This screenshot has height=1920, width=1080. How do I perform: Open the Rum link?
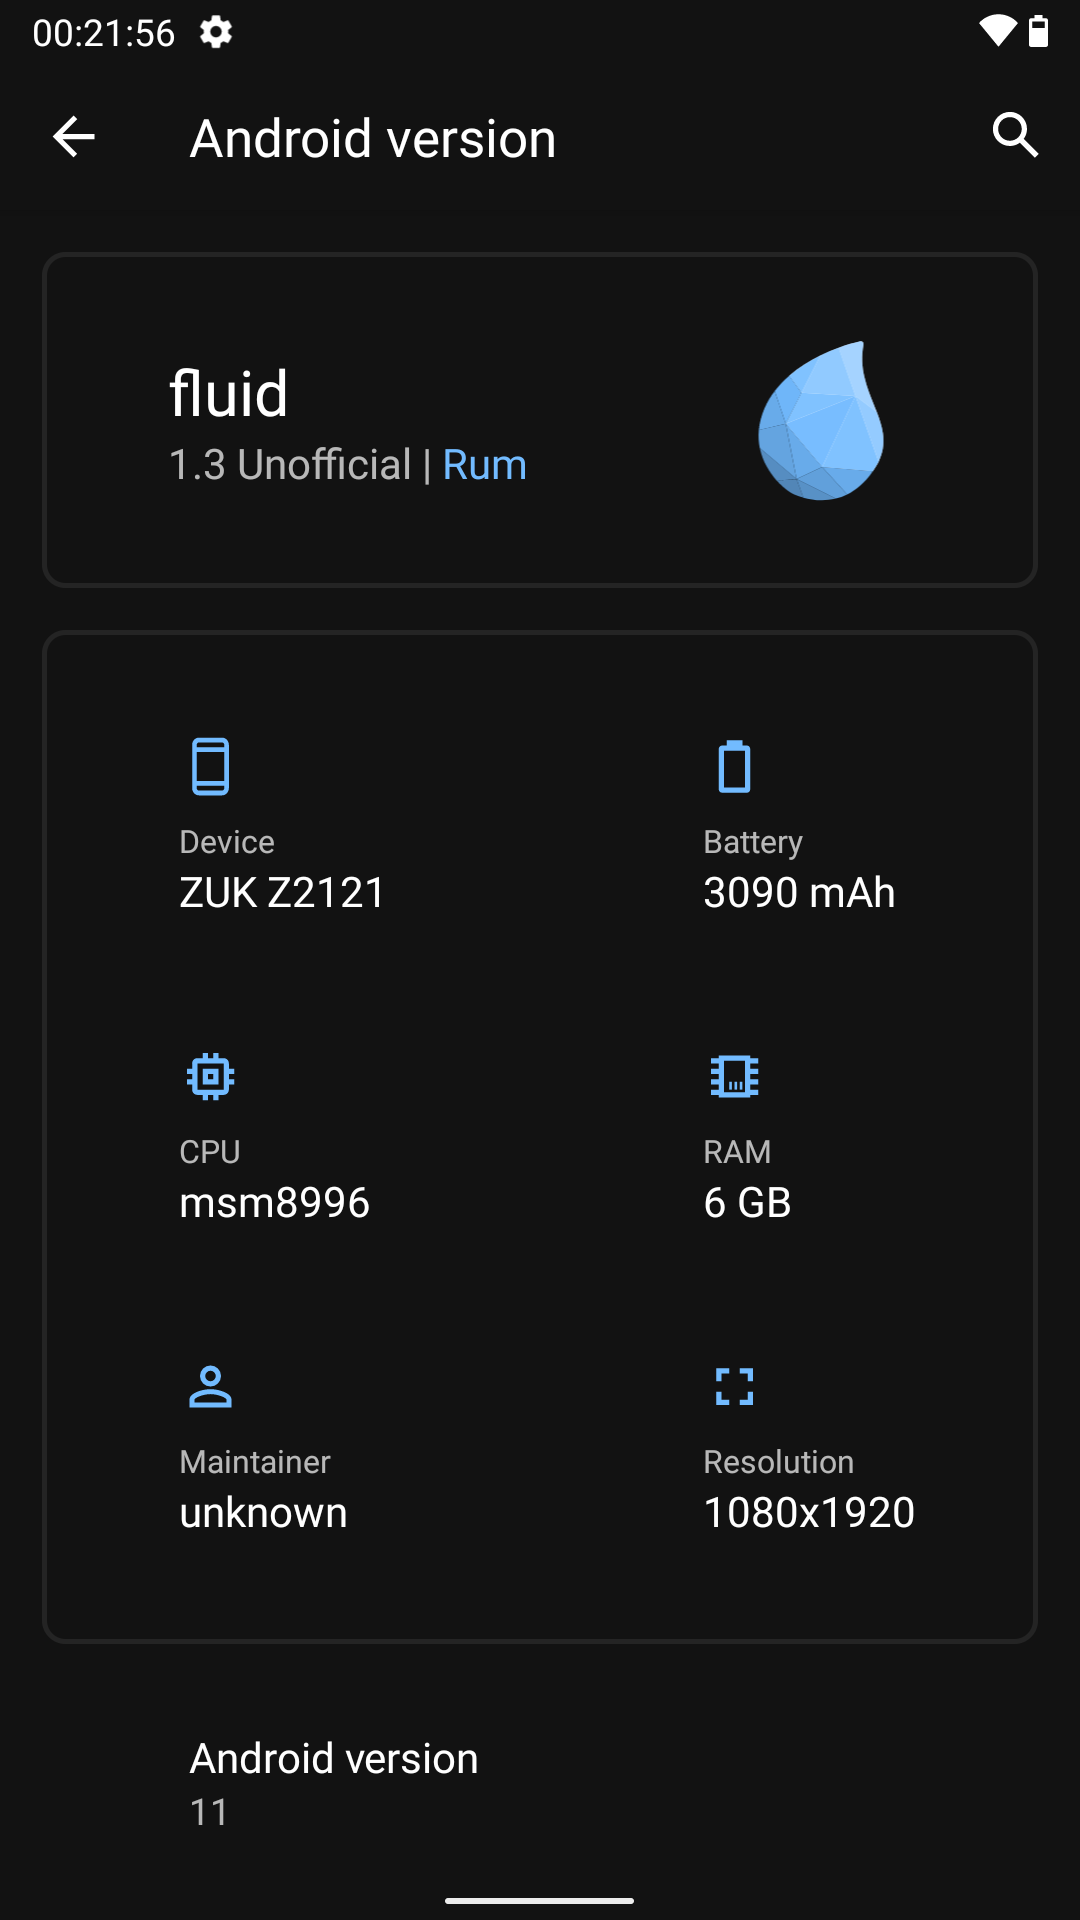pyautogui.click(x=484, y=465)
